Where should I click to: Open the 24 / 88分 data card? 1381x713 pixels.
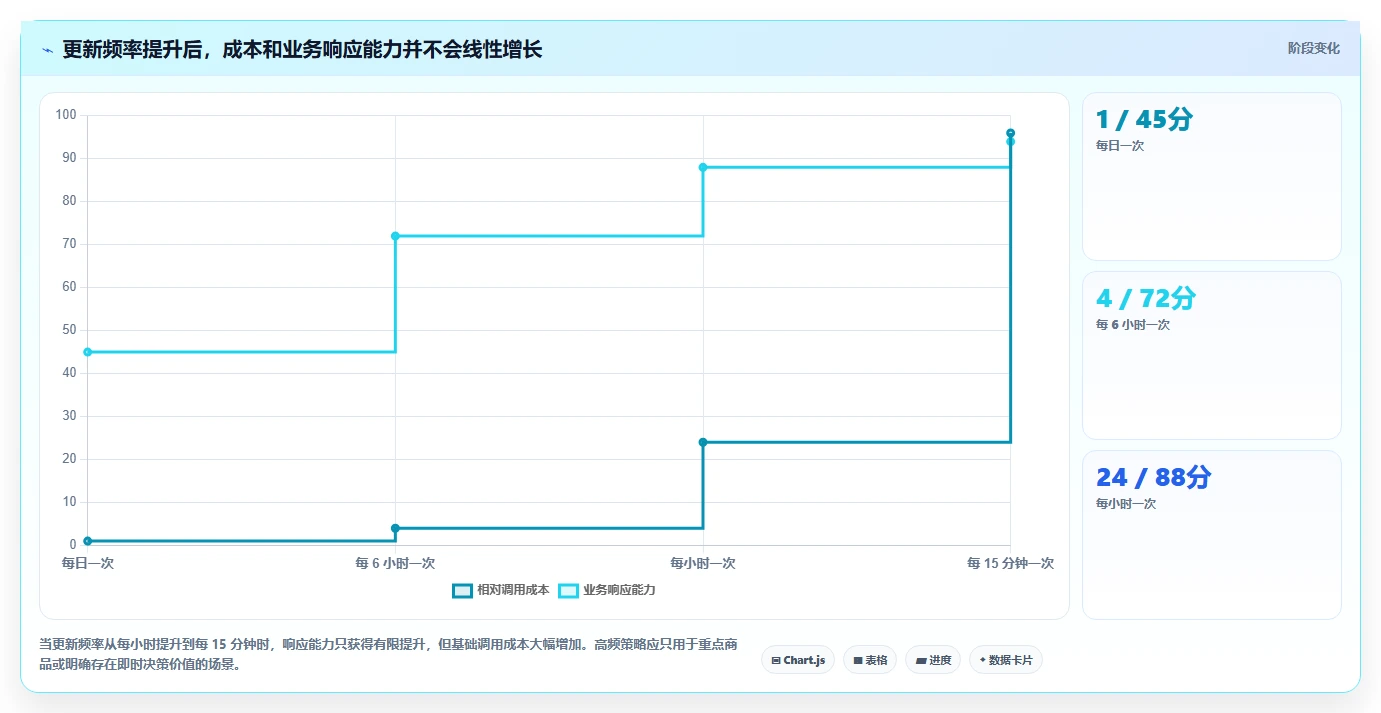1212,535
